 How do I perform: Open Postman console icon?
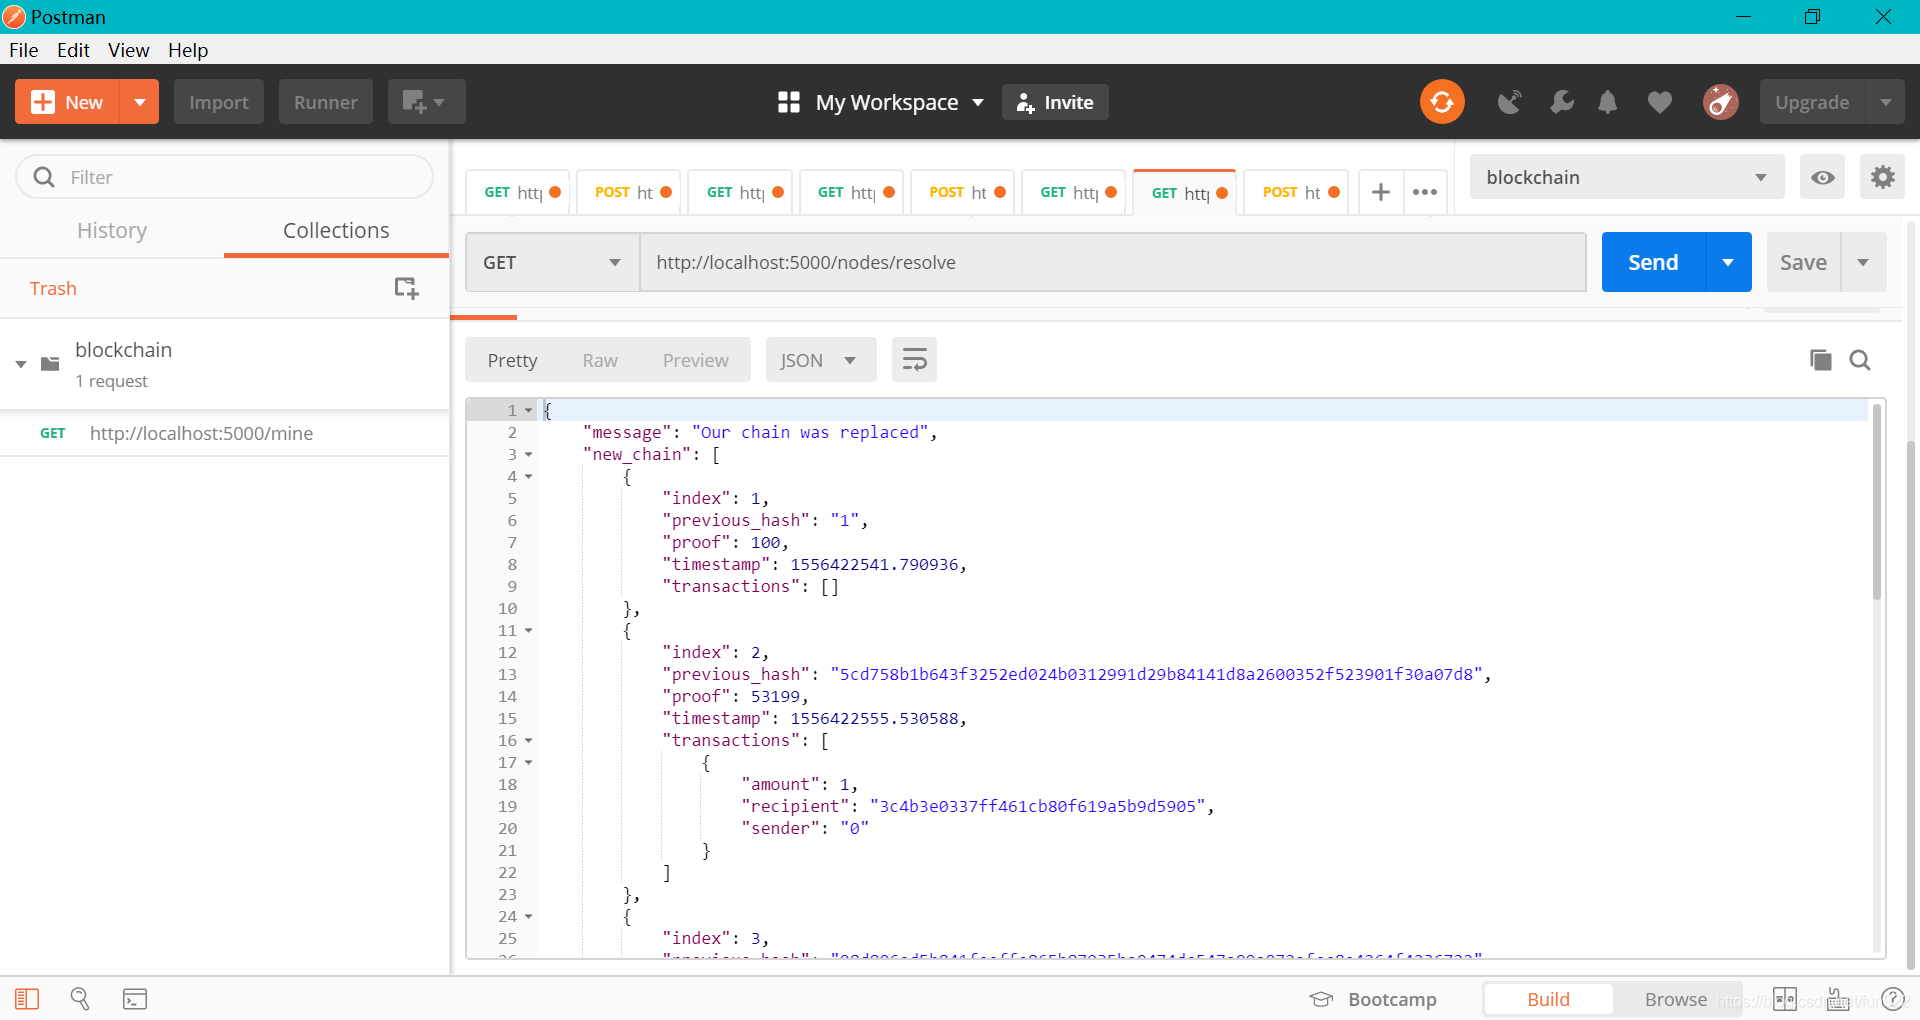(x=135, y=999)
